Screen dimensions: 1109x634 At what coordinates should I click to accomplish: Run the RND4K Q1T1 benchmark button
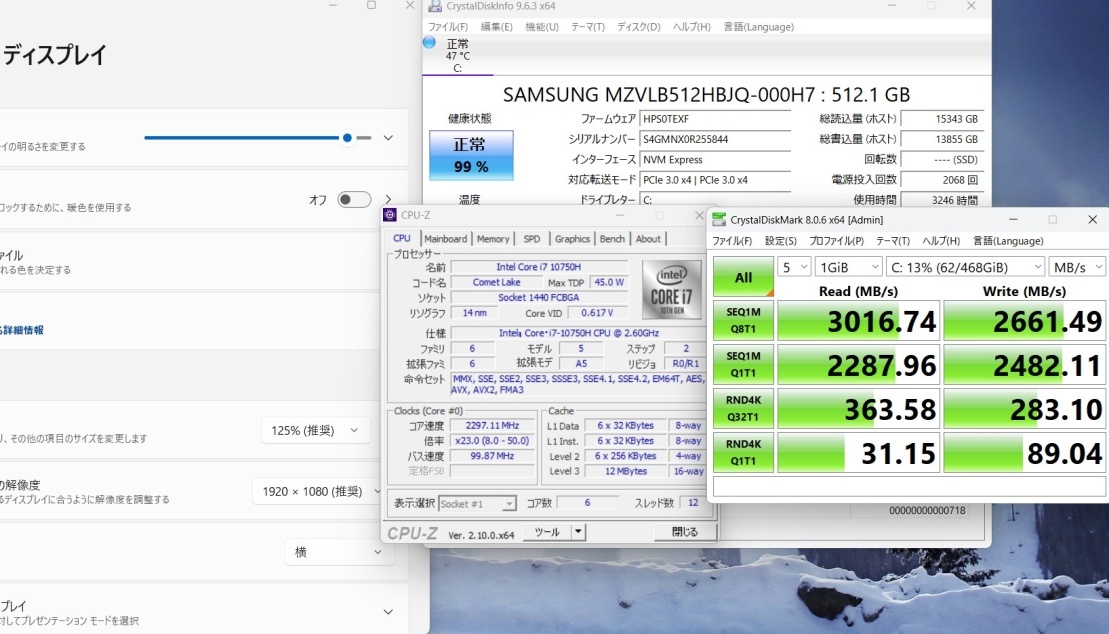743,452
